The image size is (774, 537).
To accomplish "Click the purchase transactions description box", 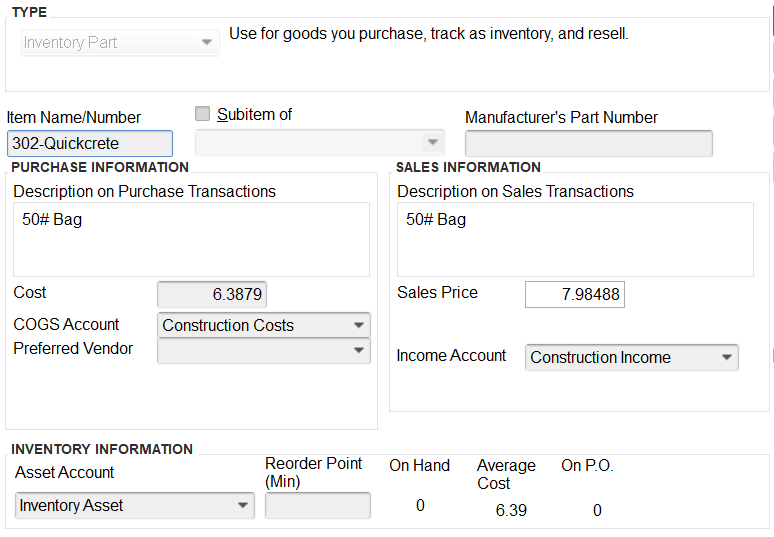I will click(191, 239).
